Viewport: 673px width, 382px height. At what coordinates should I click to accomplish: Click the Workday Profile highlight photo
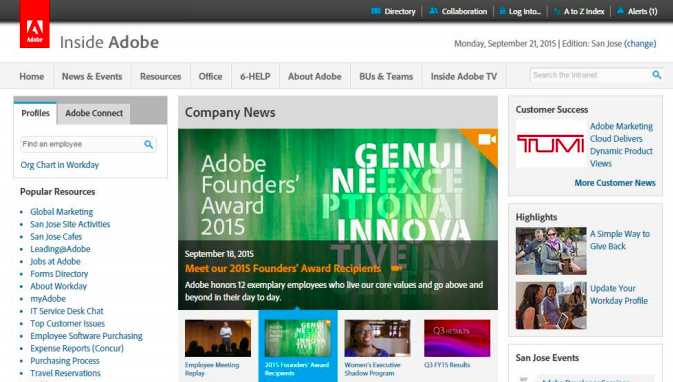coord(551,306)
